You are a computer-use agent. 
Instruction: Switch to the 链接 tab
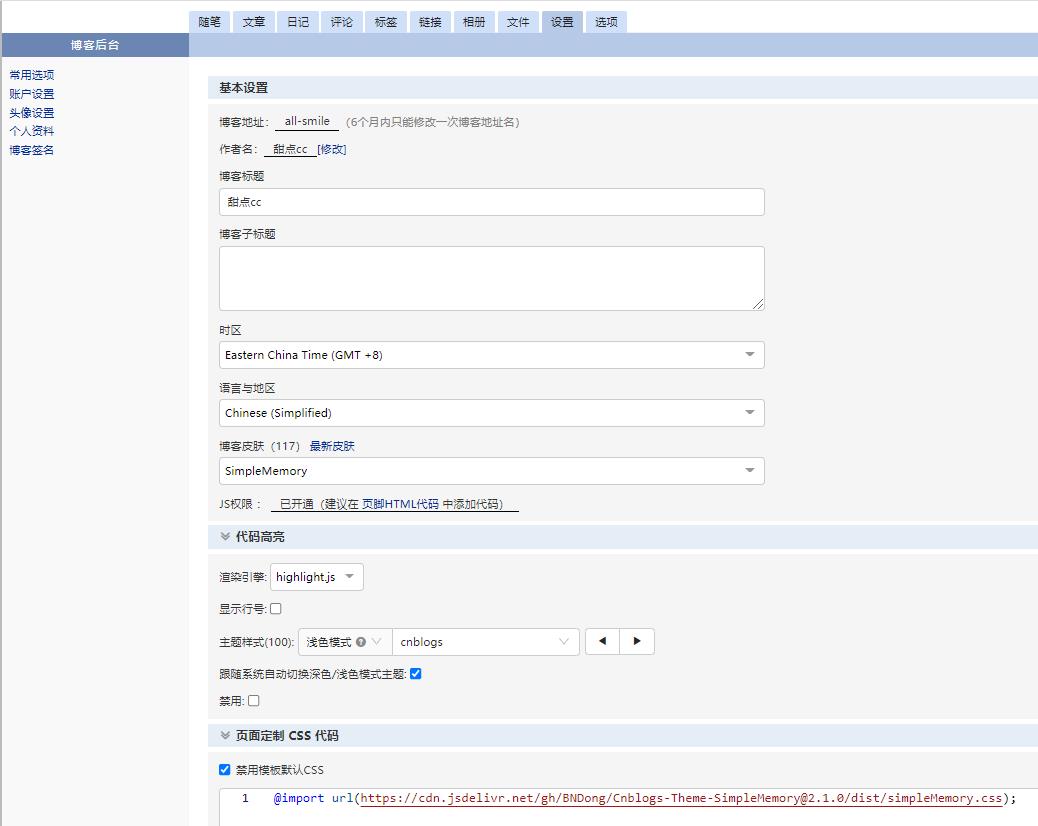(x=430, y=22)
